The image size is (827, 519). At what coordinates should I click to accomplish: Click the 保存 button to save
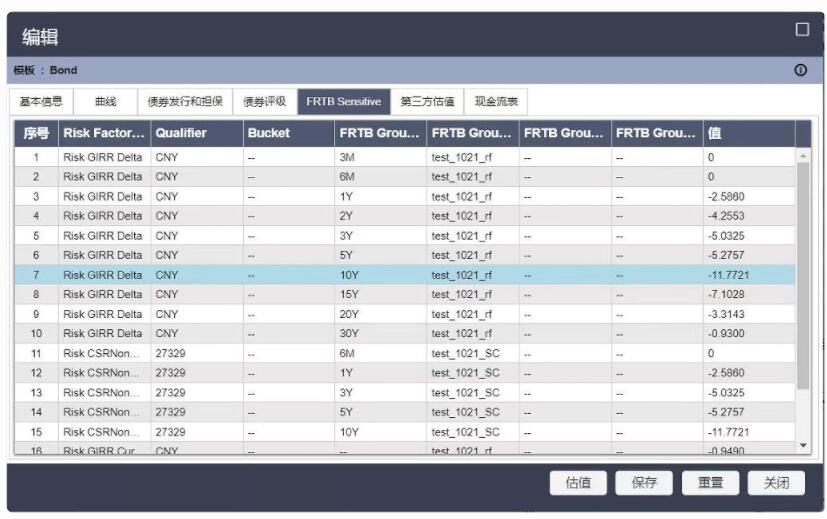pos(644,483)
